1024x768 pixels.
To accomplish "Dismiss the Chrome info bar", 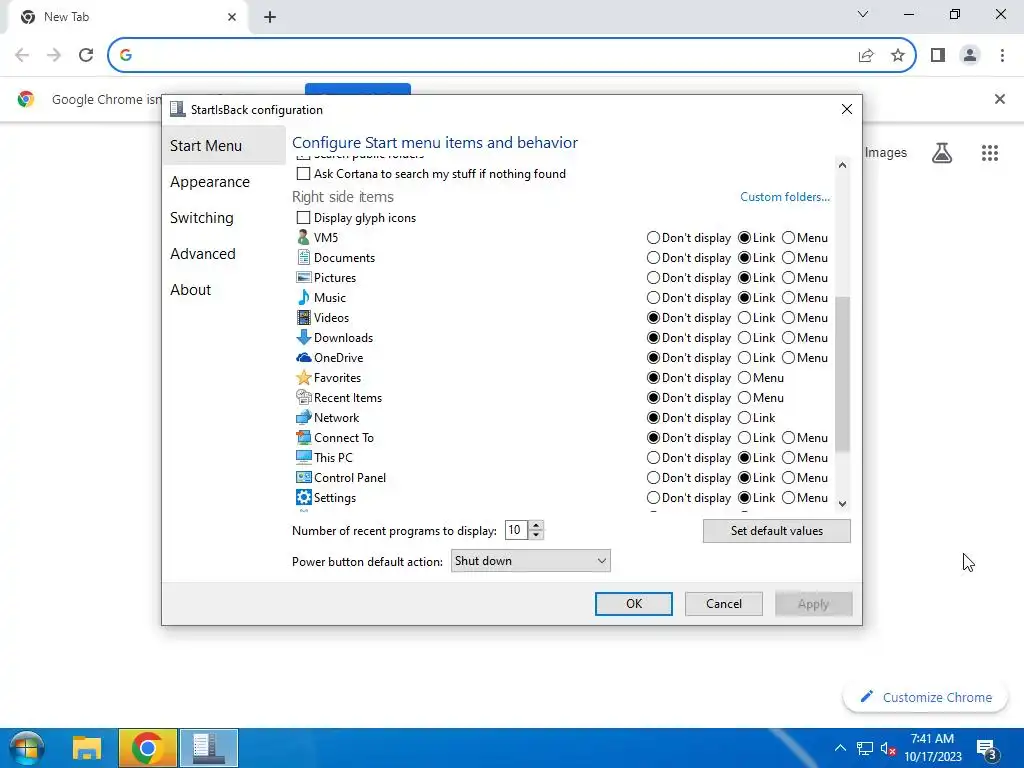I will (999, 99).
